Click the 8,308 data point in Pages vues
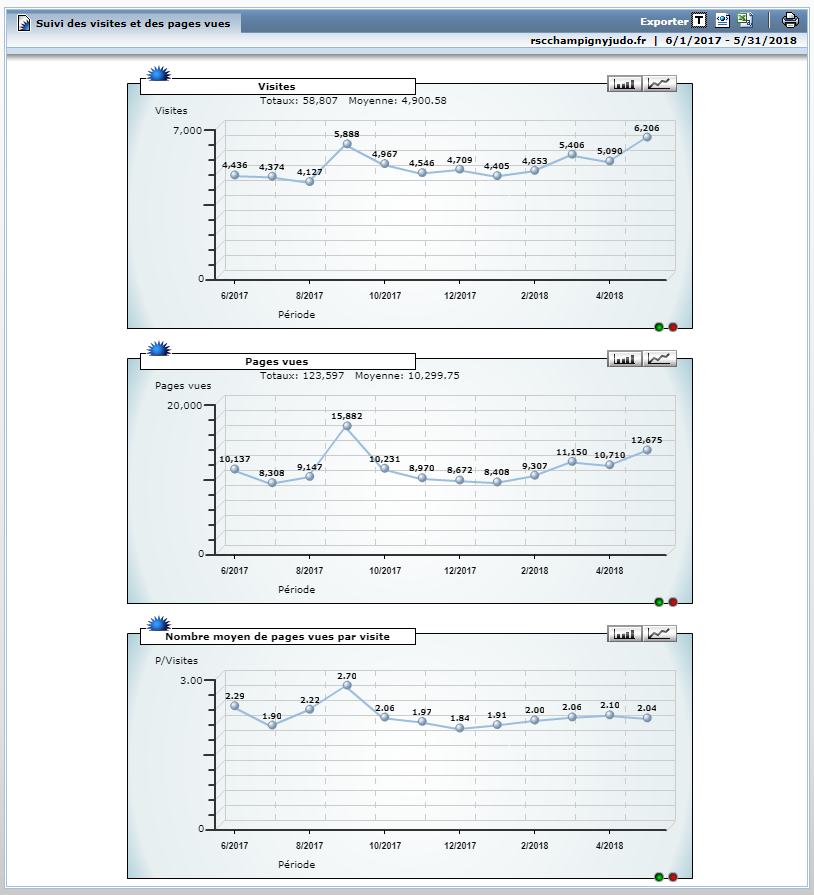Screen dimensions: 814x895 (x=272, y=483)
